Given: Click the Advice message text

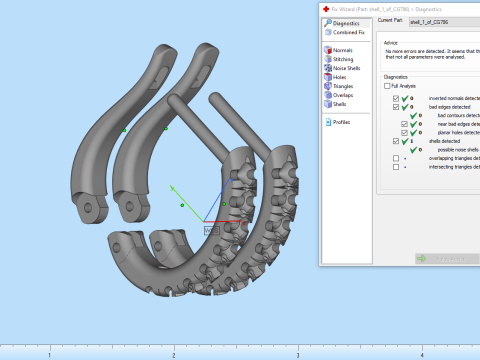Looking at the screenshot, I should click(x=432, y=54).
